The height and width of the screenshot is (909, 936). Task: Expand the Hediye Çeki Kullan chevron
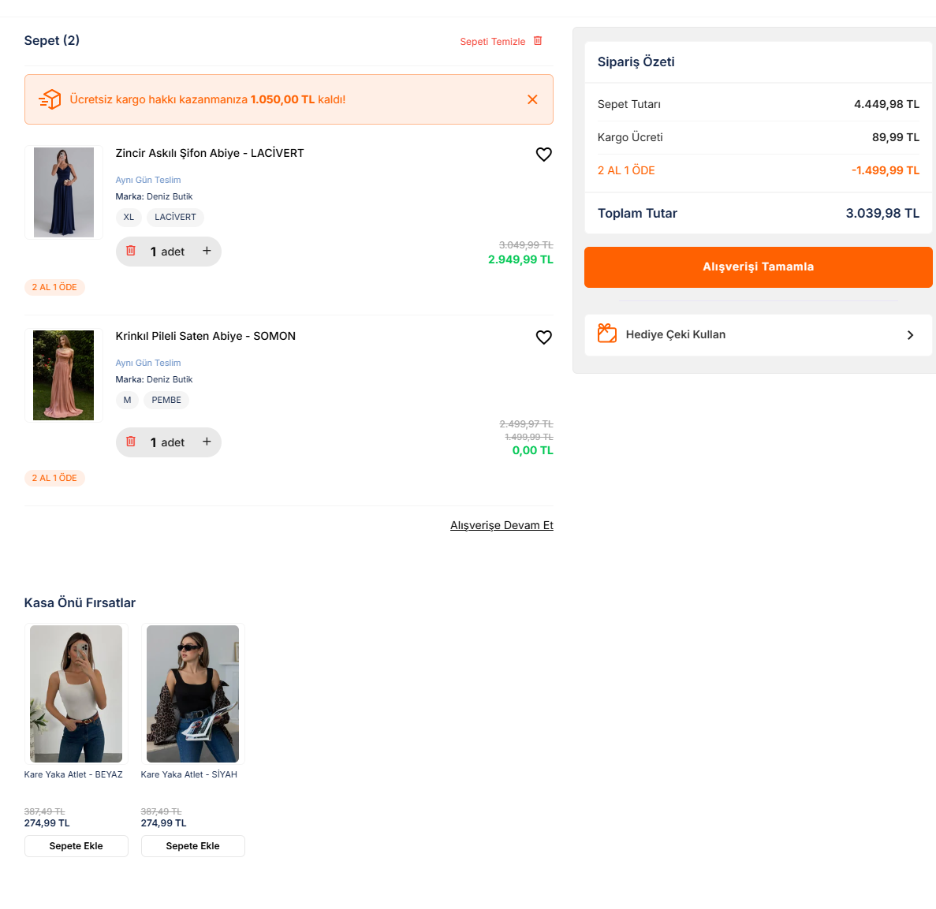click(x=910, y=335)
